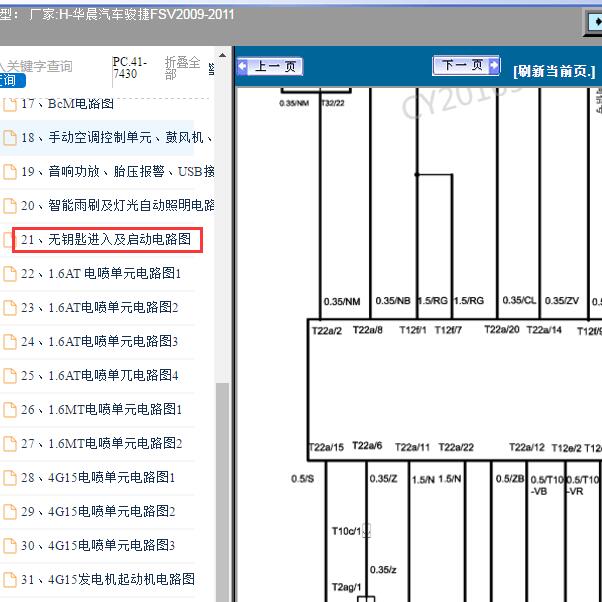The height and width of the screenshot is (602, 602).
Task: Click wire label 0.35/NB in diagram
Action: coord(393,301)
